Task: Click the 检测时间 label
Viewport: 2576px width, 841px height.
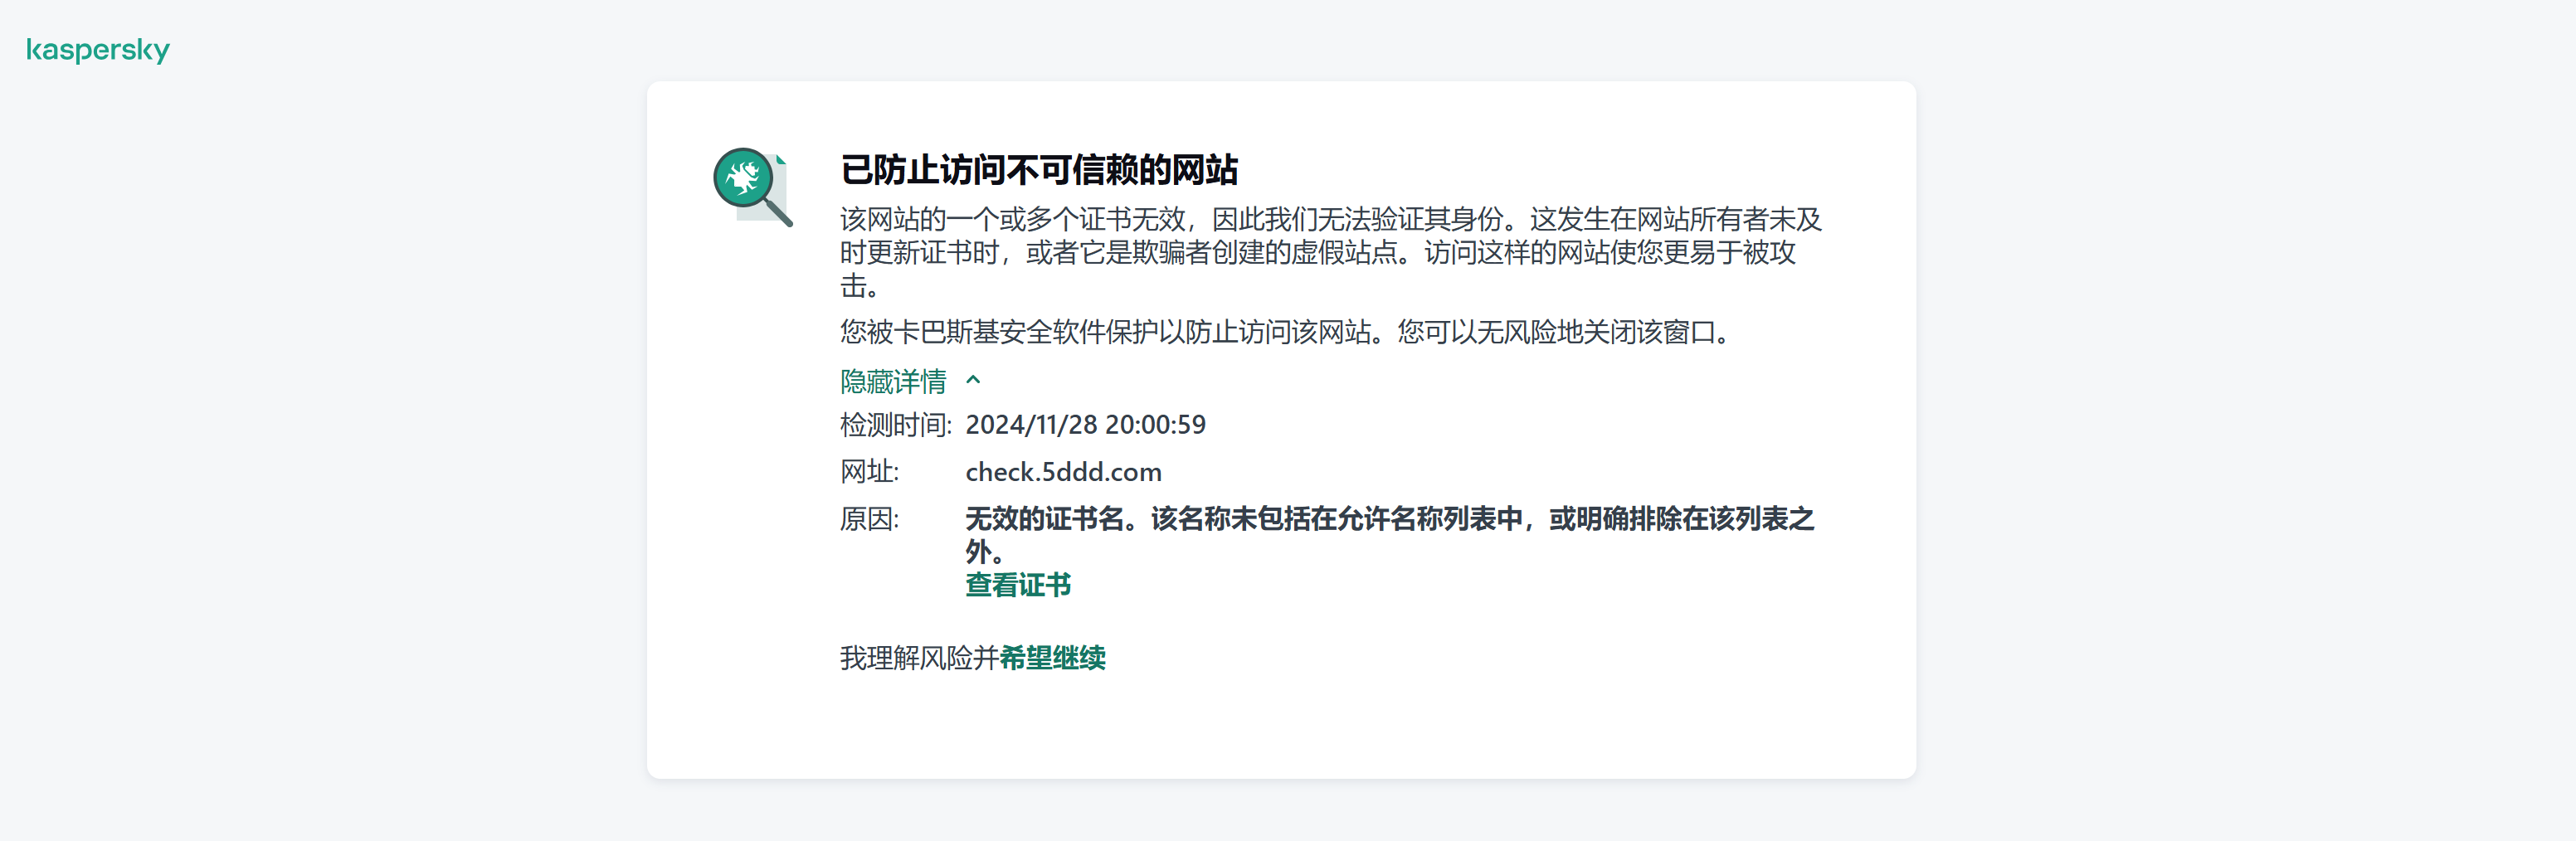Action: click(x=895, y=425)
